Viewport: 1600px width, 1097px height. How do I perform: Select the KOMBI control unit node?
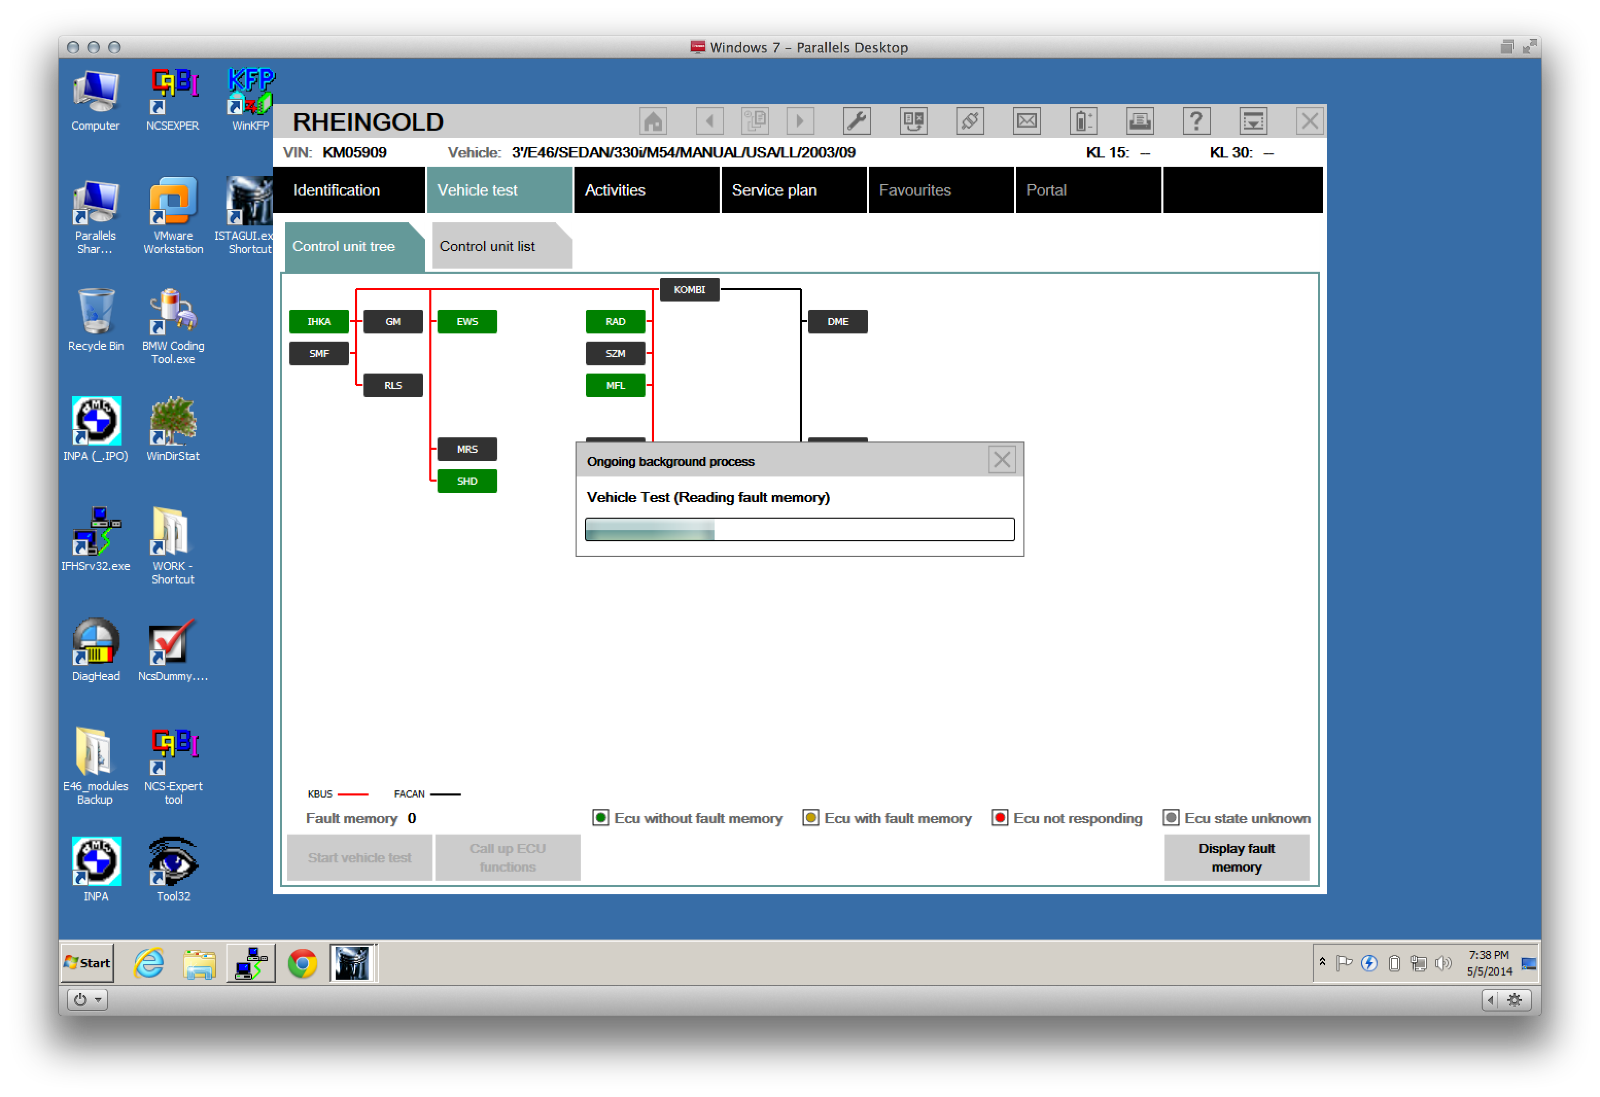coord(689,290)
